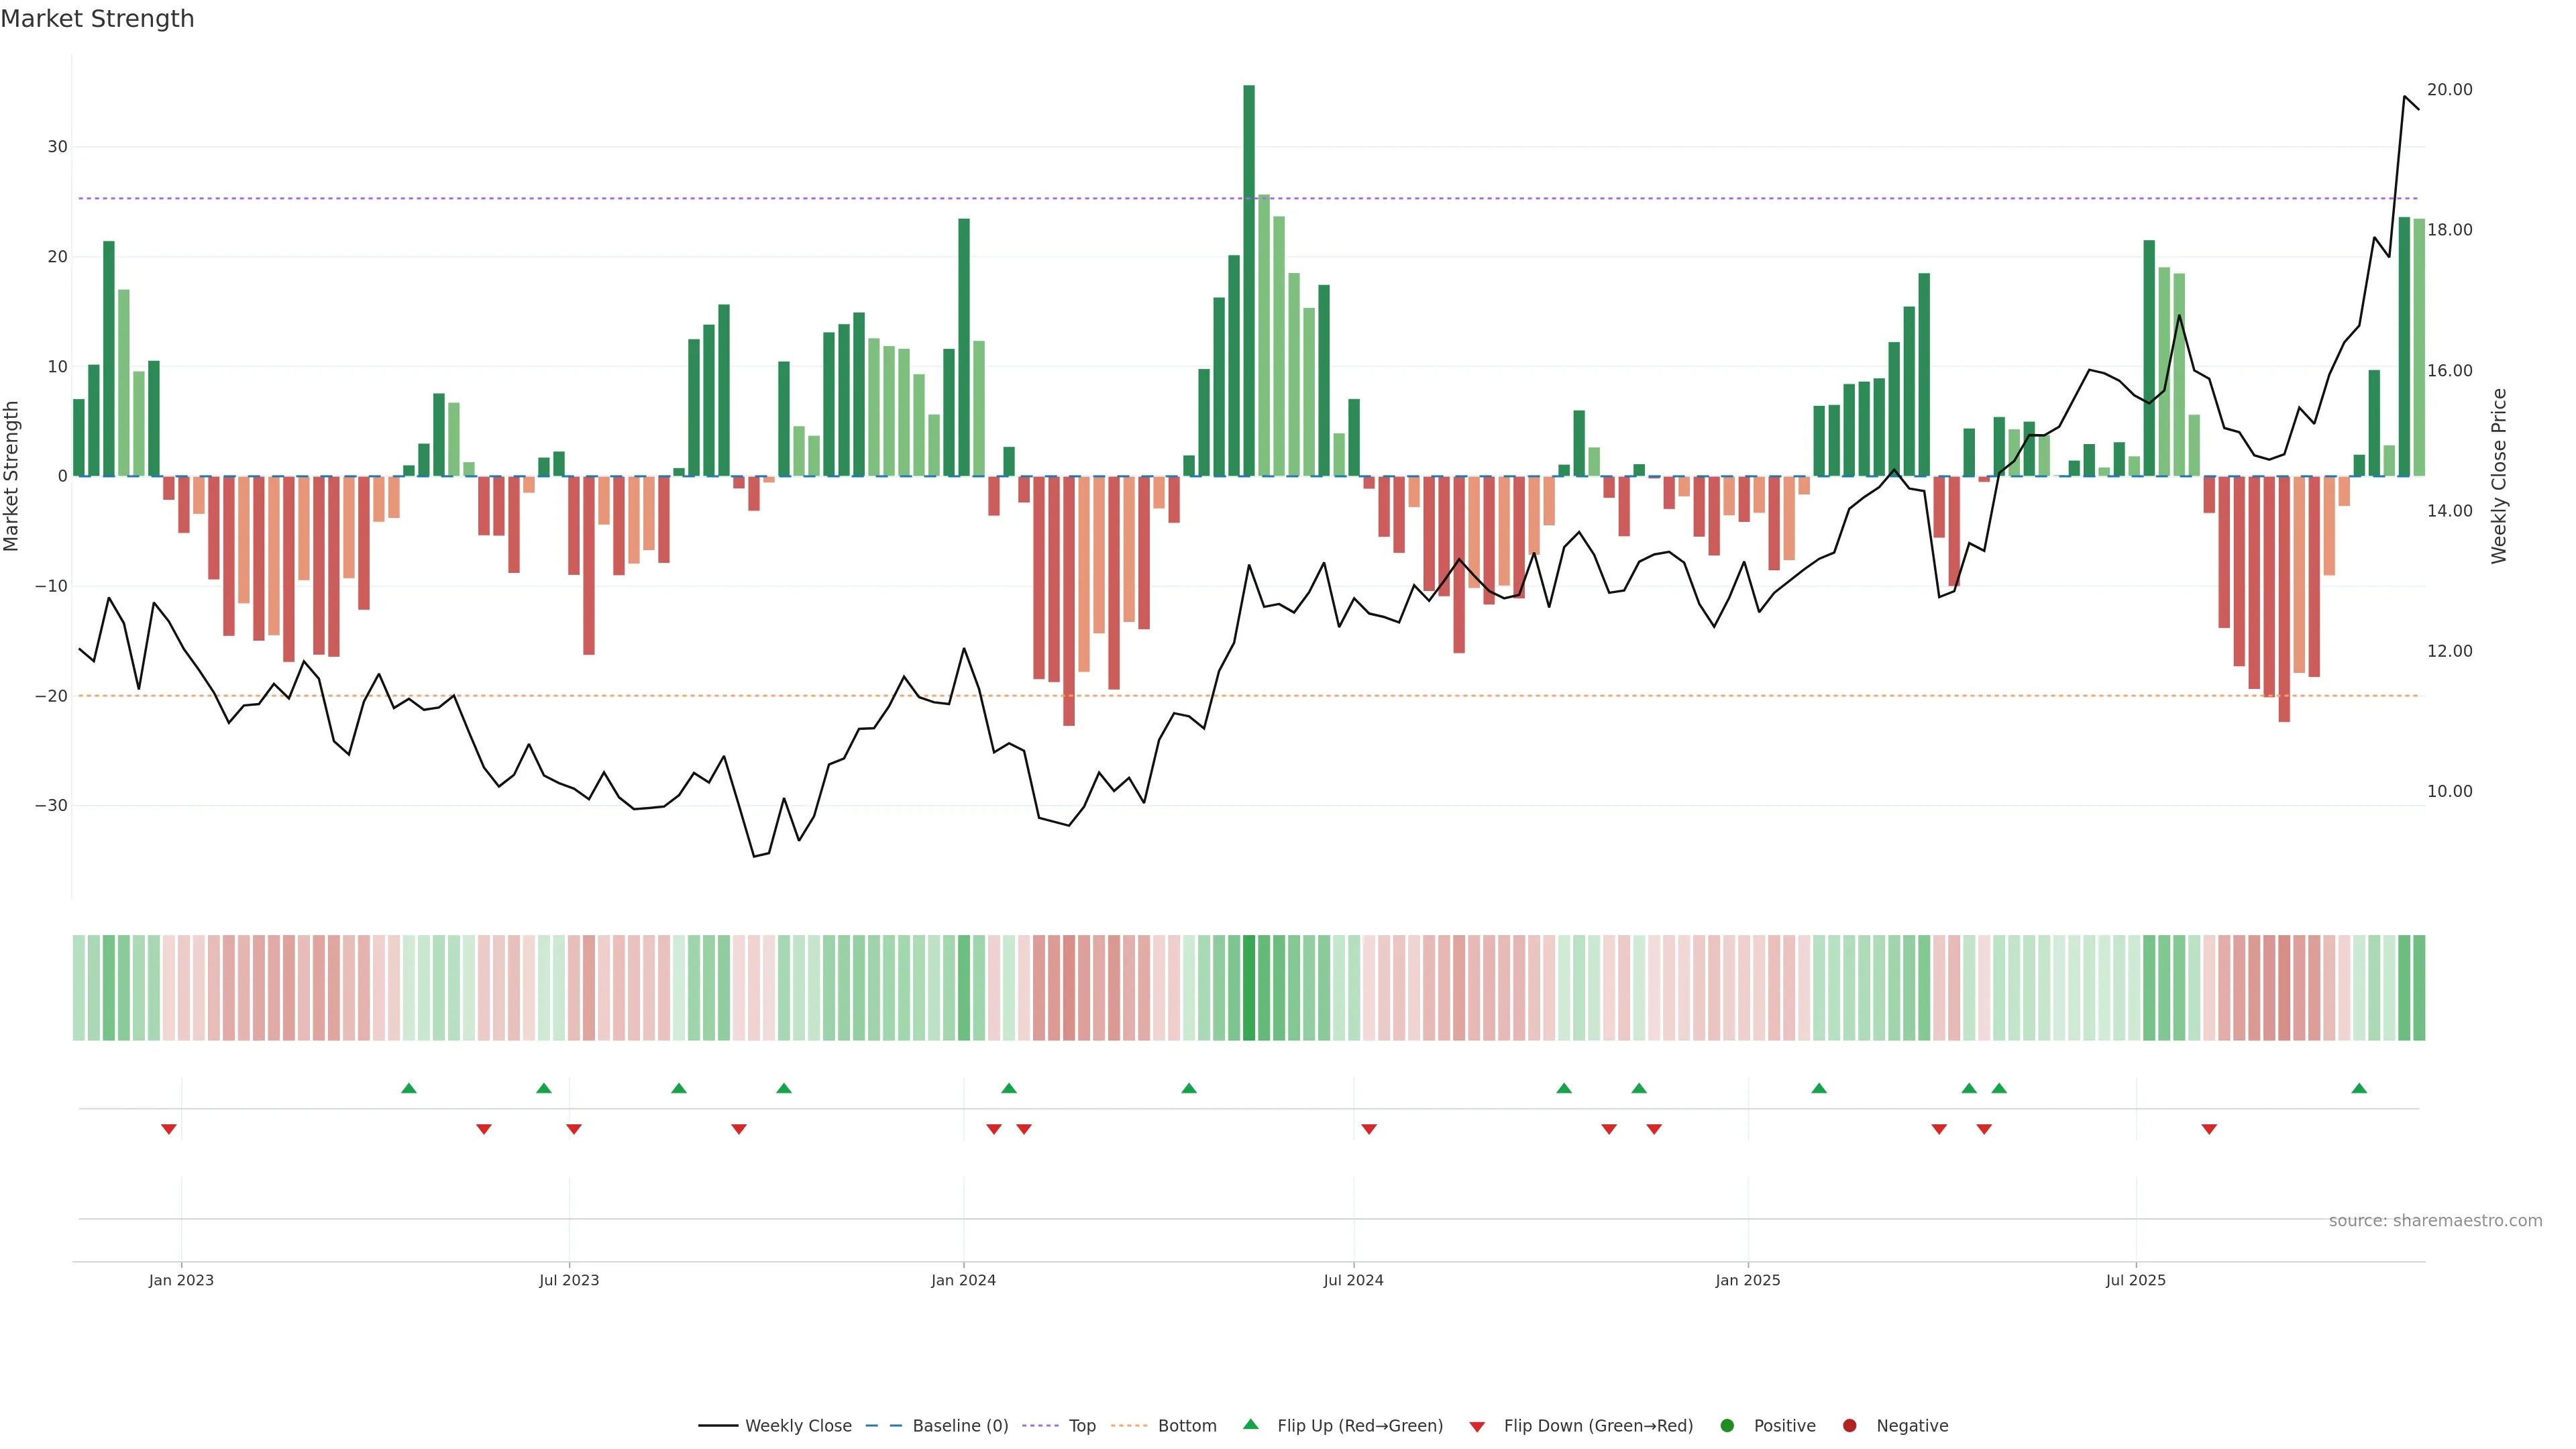Viewport: 2576px width, 1449px height.
Task: Click the Bottom legend dashed line
Action: [x=1129, y=1425]
